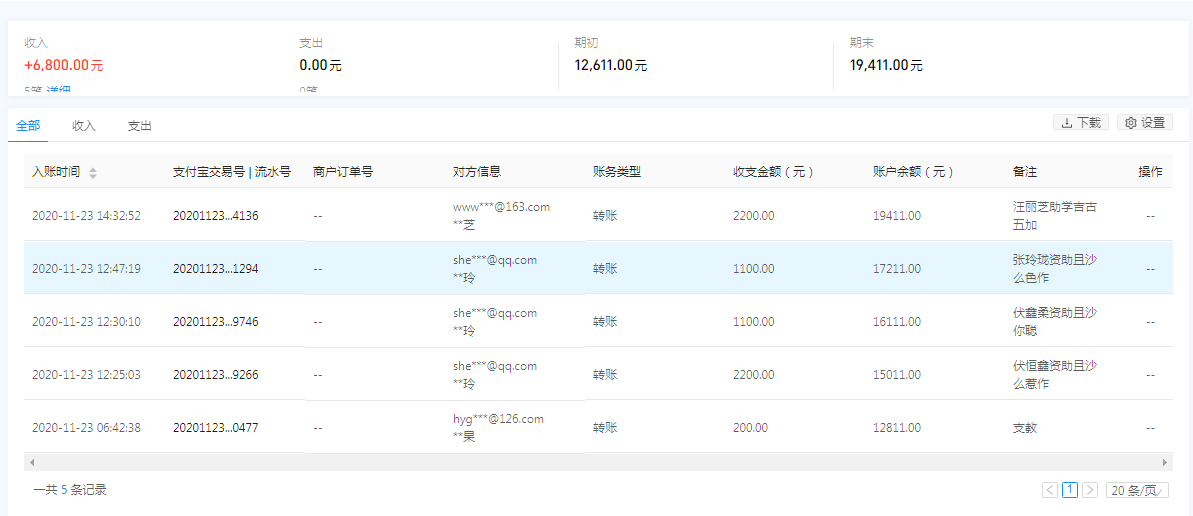
Task: Click transaction number 20201123...1294
Action: coord(215,269)
